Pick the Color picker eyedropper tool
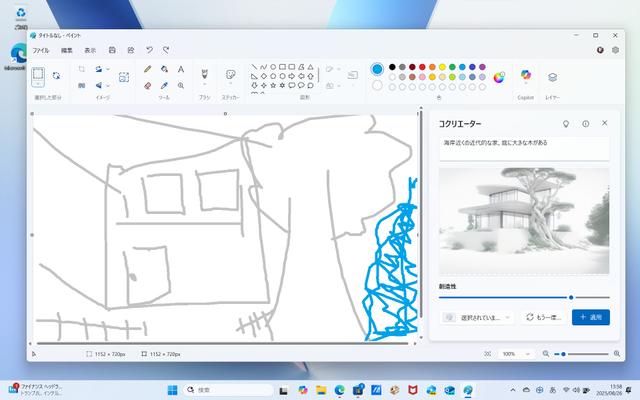This screenshot has height=400, width=640. (164, 85)
